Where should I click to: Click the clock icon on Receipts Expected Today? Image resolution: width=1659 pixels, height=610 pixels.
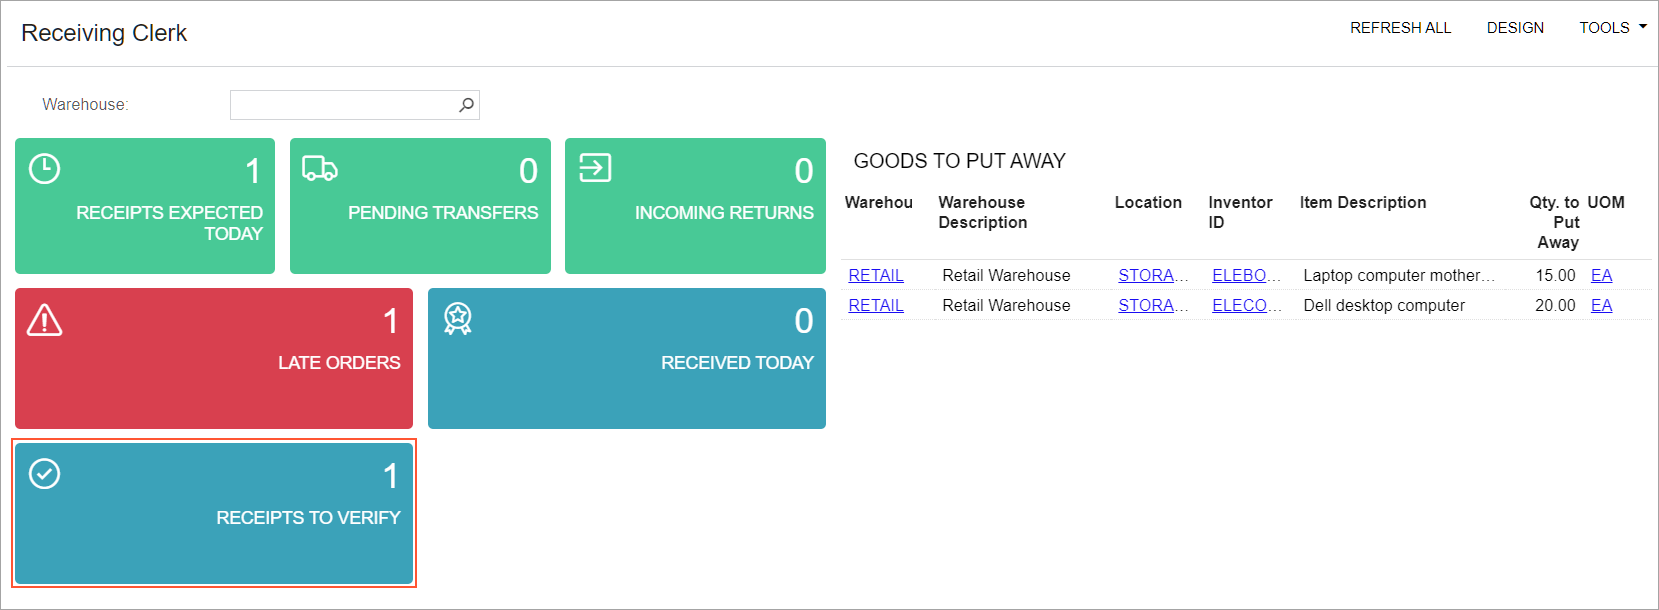point(45,169)
